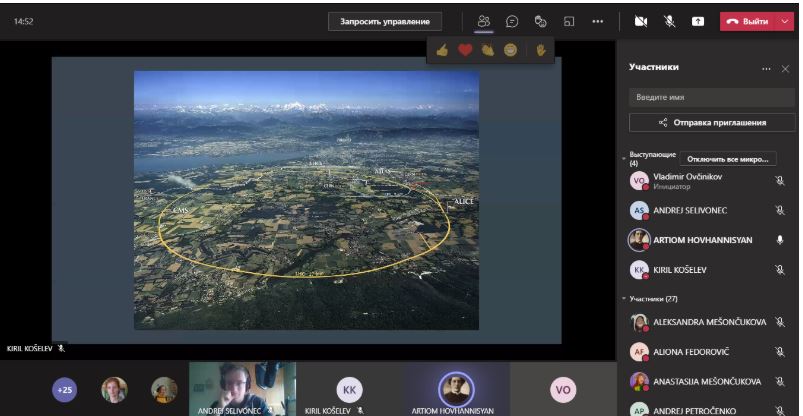Open the participants panel icon
The width and height of the screenshot is (803, 416).
[483, 22]
